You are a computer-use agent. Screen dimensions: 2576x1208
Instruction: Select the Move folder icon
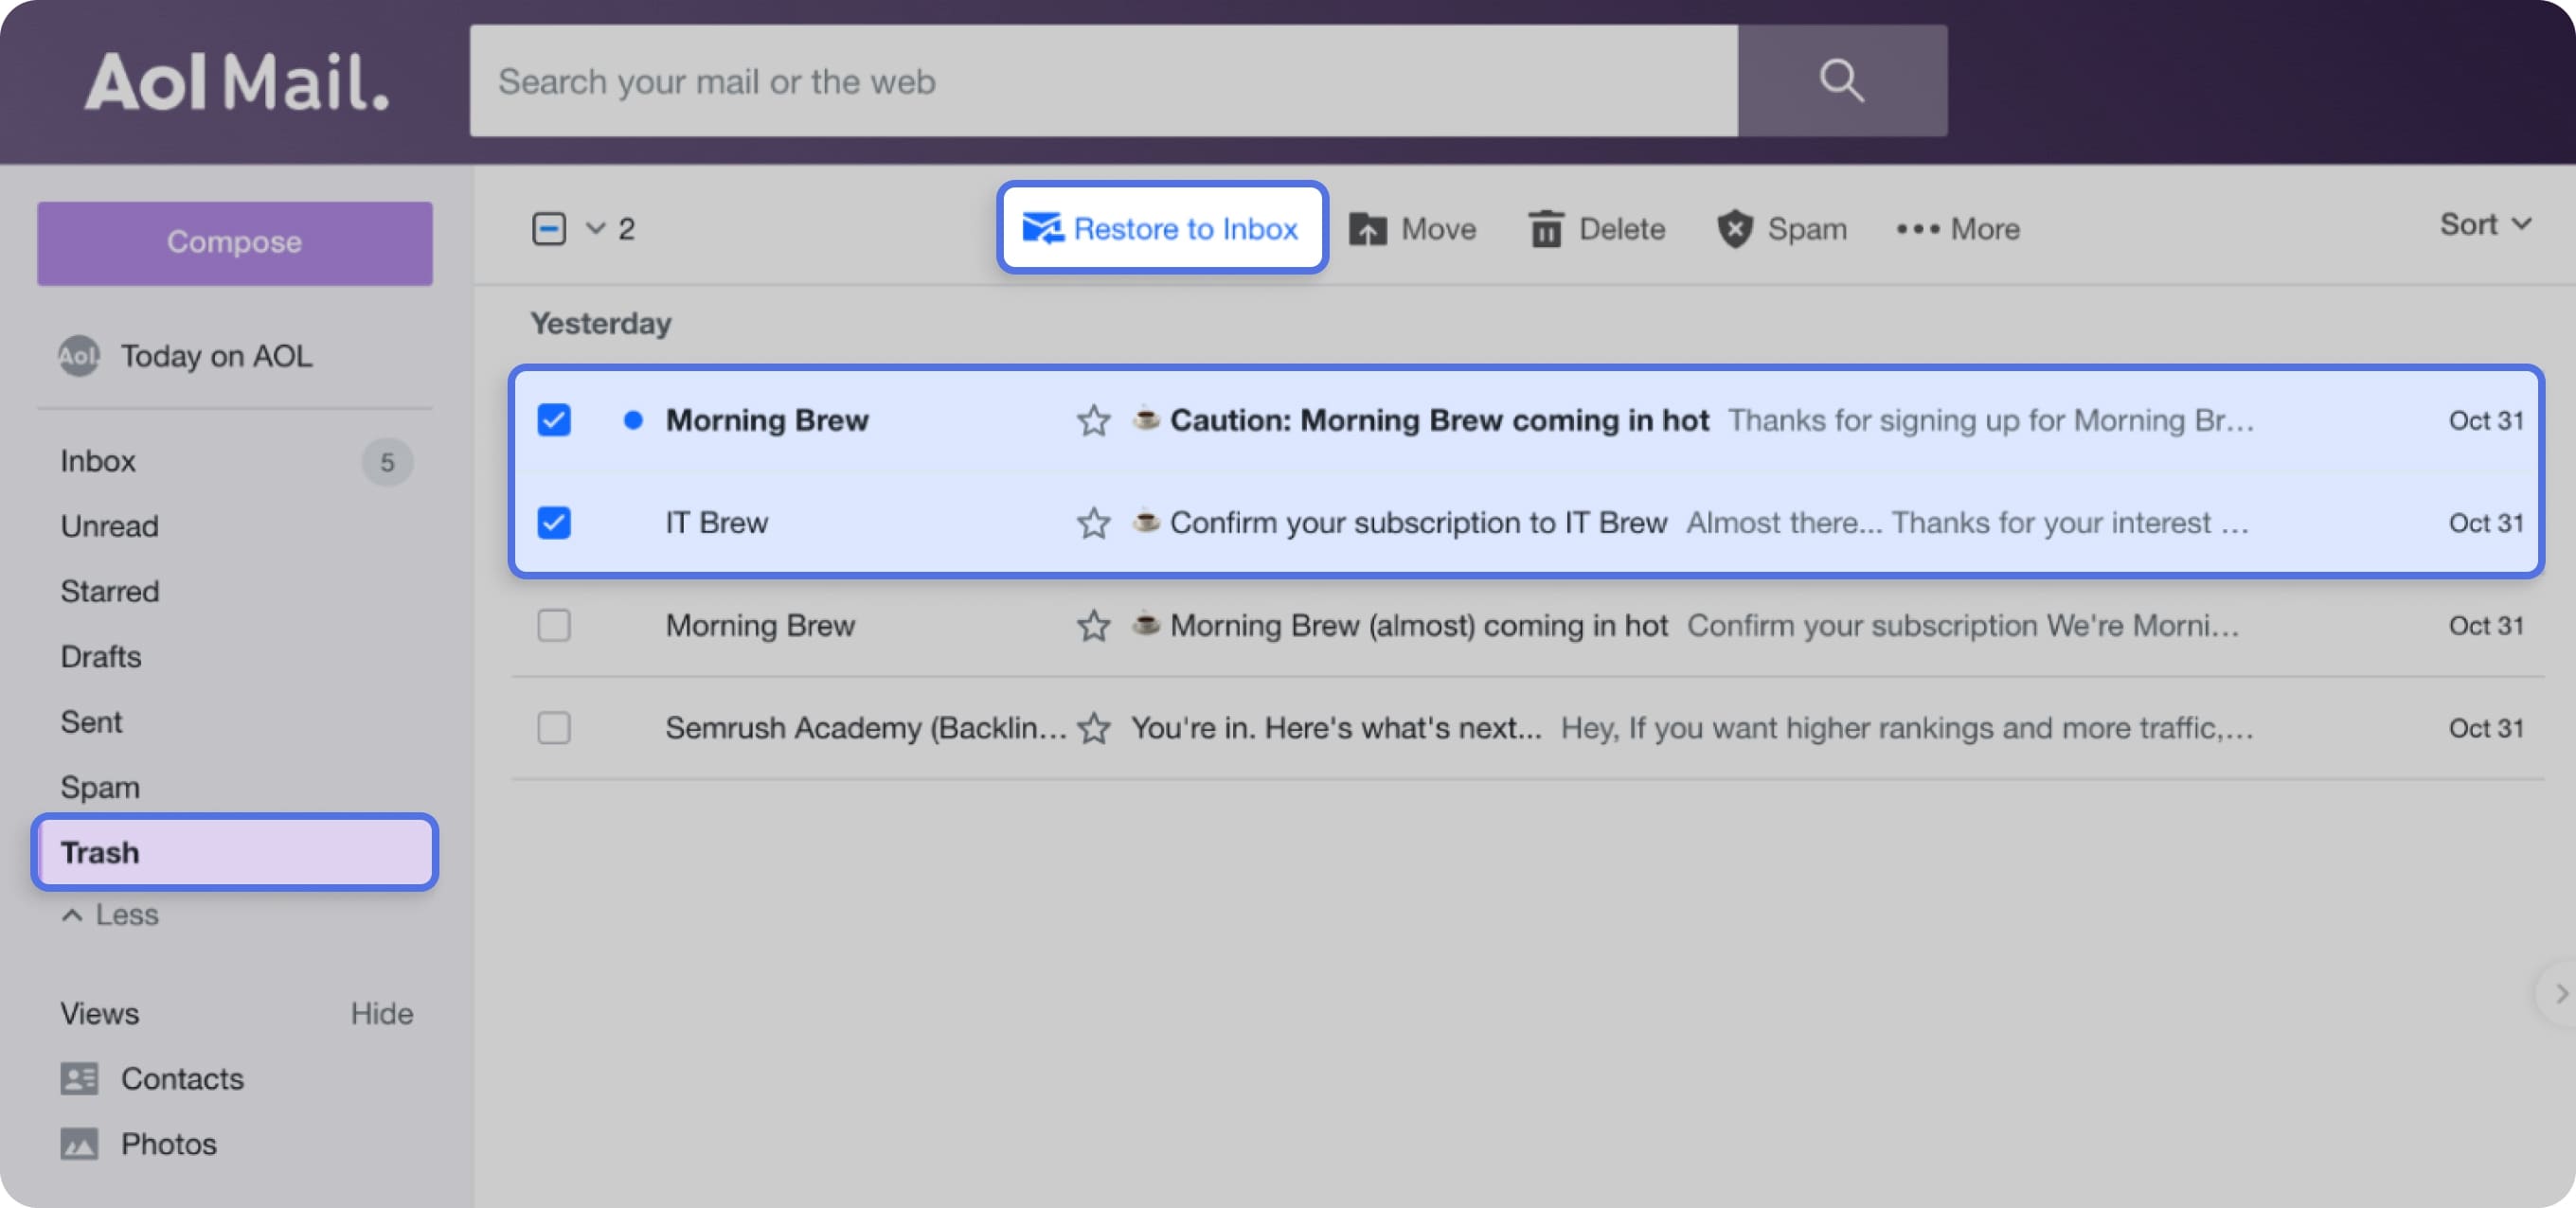(1371, 228)
